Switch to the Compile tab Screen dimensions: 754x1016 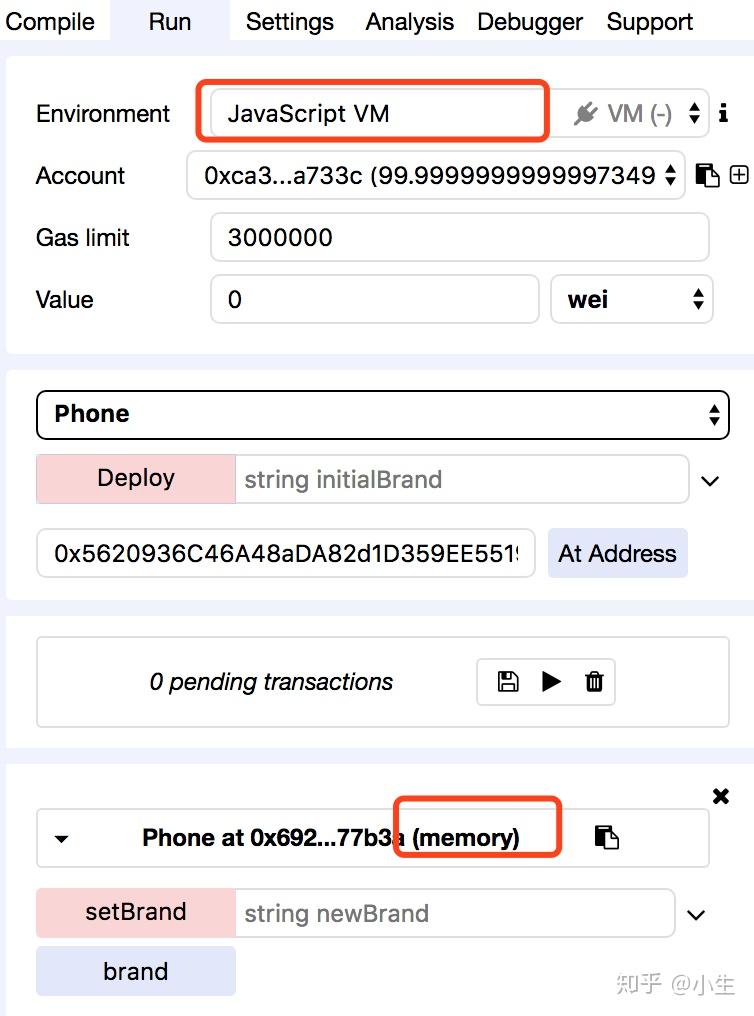[x=50, y=21]
